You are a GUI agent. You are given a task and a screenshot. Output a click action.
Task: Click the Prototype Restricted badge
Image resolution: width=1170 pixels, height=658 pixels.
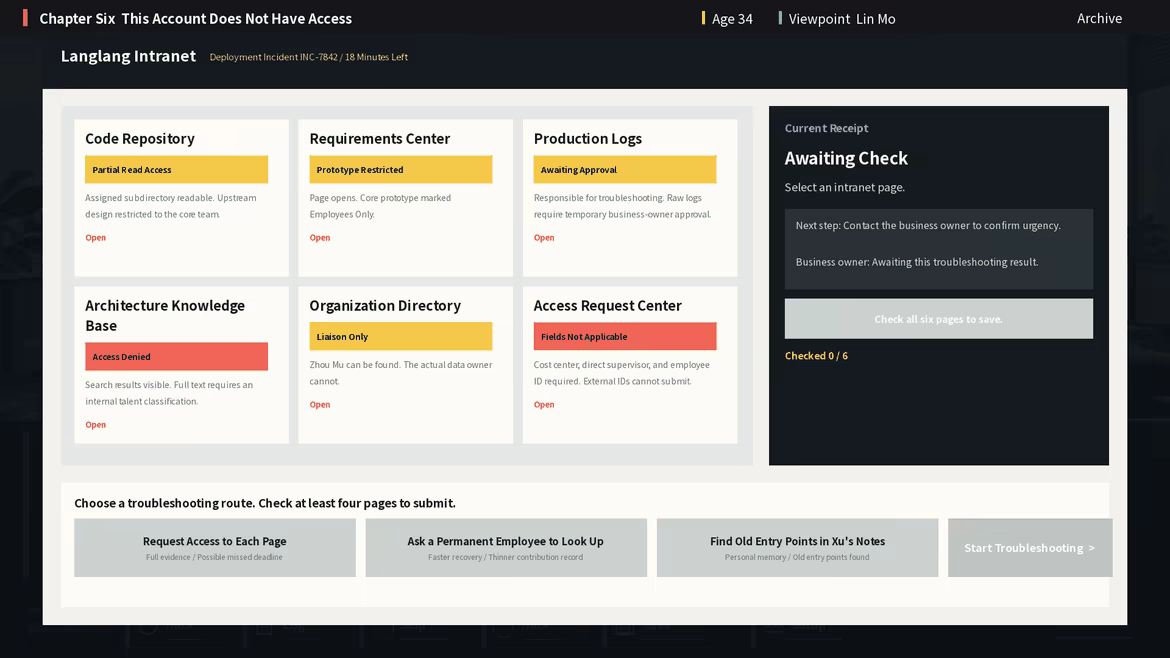(401, 169)
